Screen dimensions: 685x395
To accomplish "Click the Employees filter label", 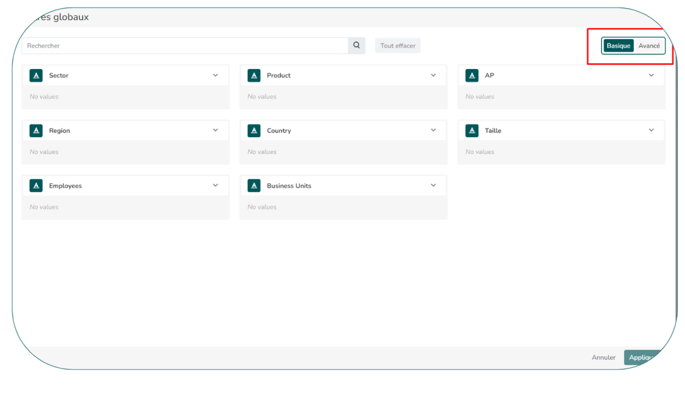I will pyautogui.click(x=65, y=186).
